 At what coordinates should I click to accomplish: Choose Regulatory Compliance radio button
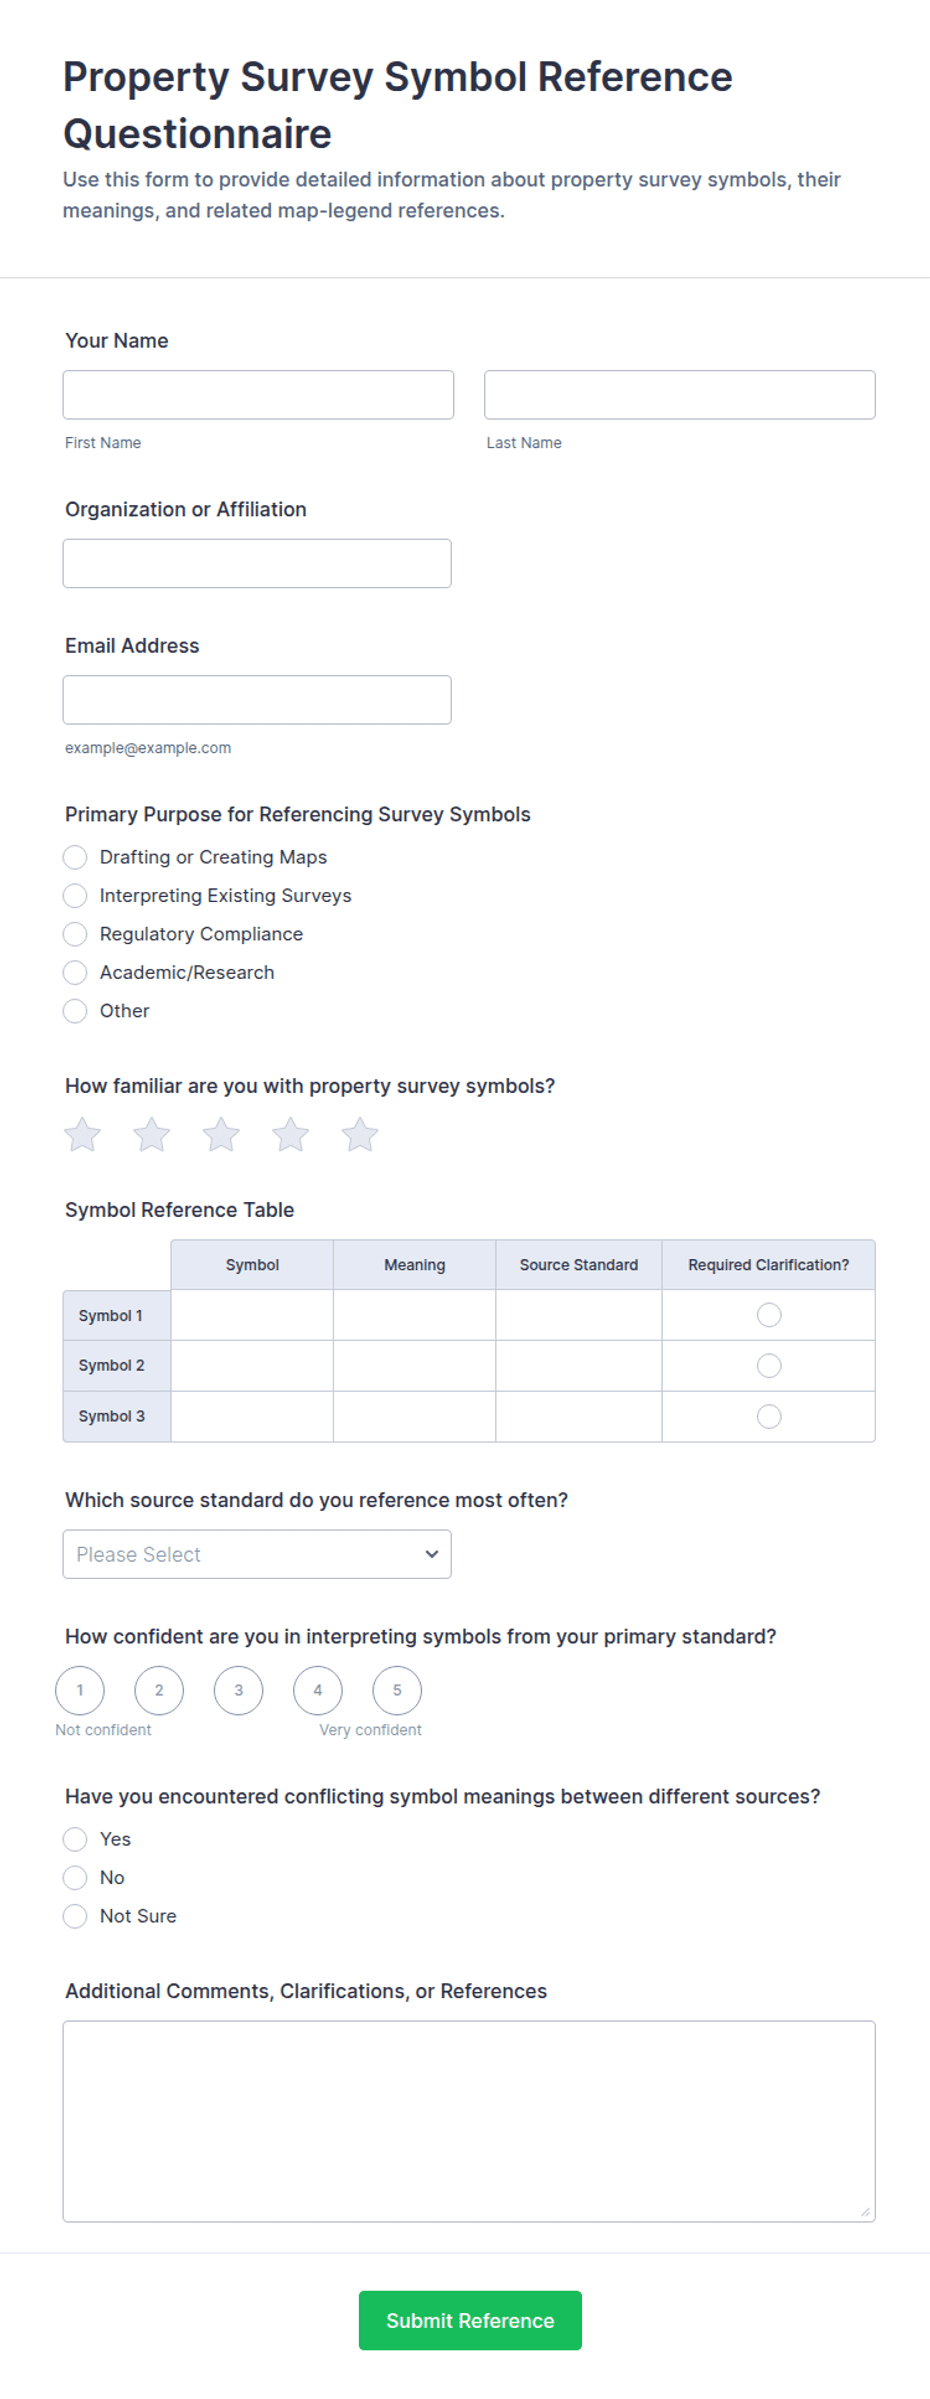tap(75, 934)
